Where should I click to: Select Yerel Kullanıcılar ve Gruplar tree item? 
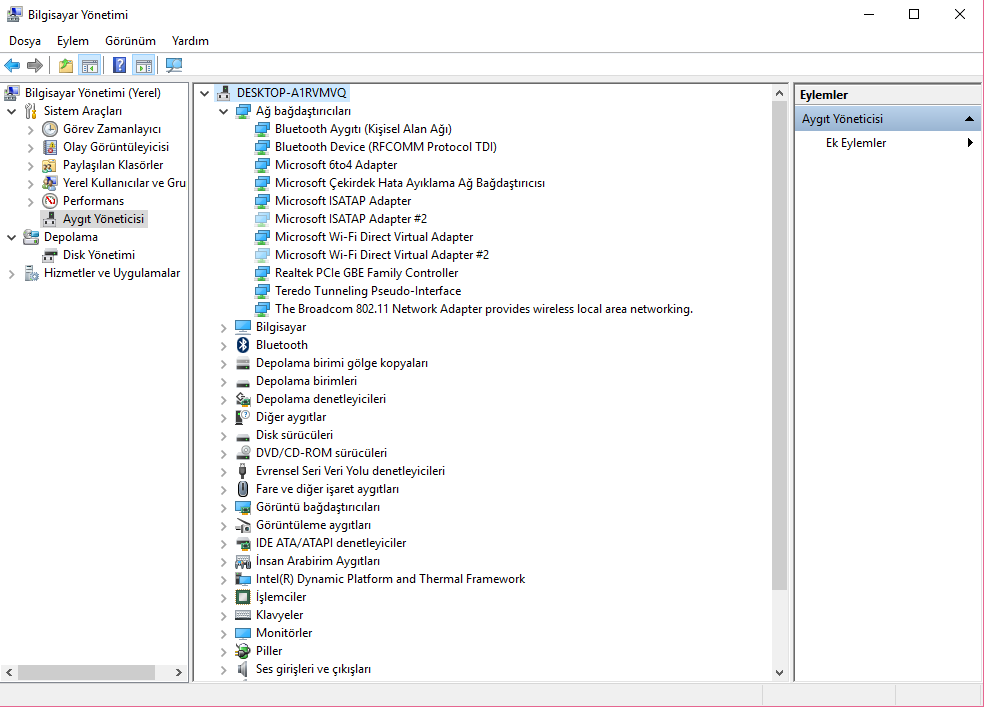coord(124,183)
